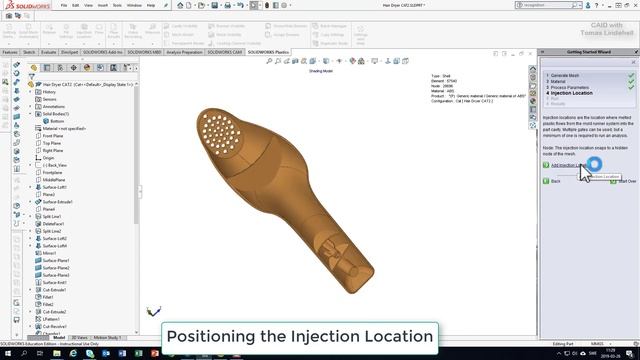Click the Windows Start button
Screen dimensions: 640x360
point(7,353)
